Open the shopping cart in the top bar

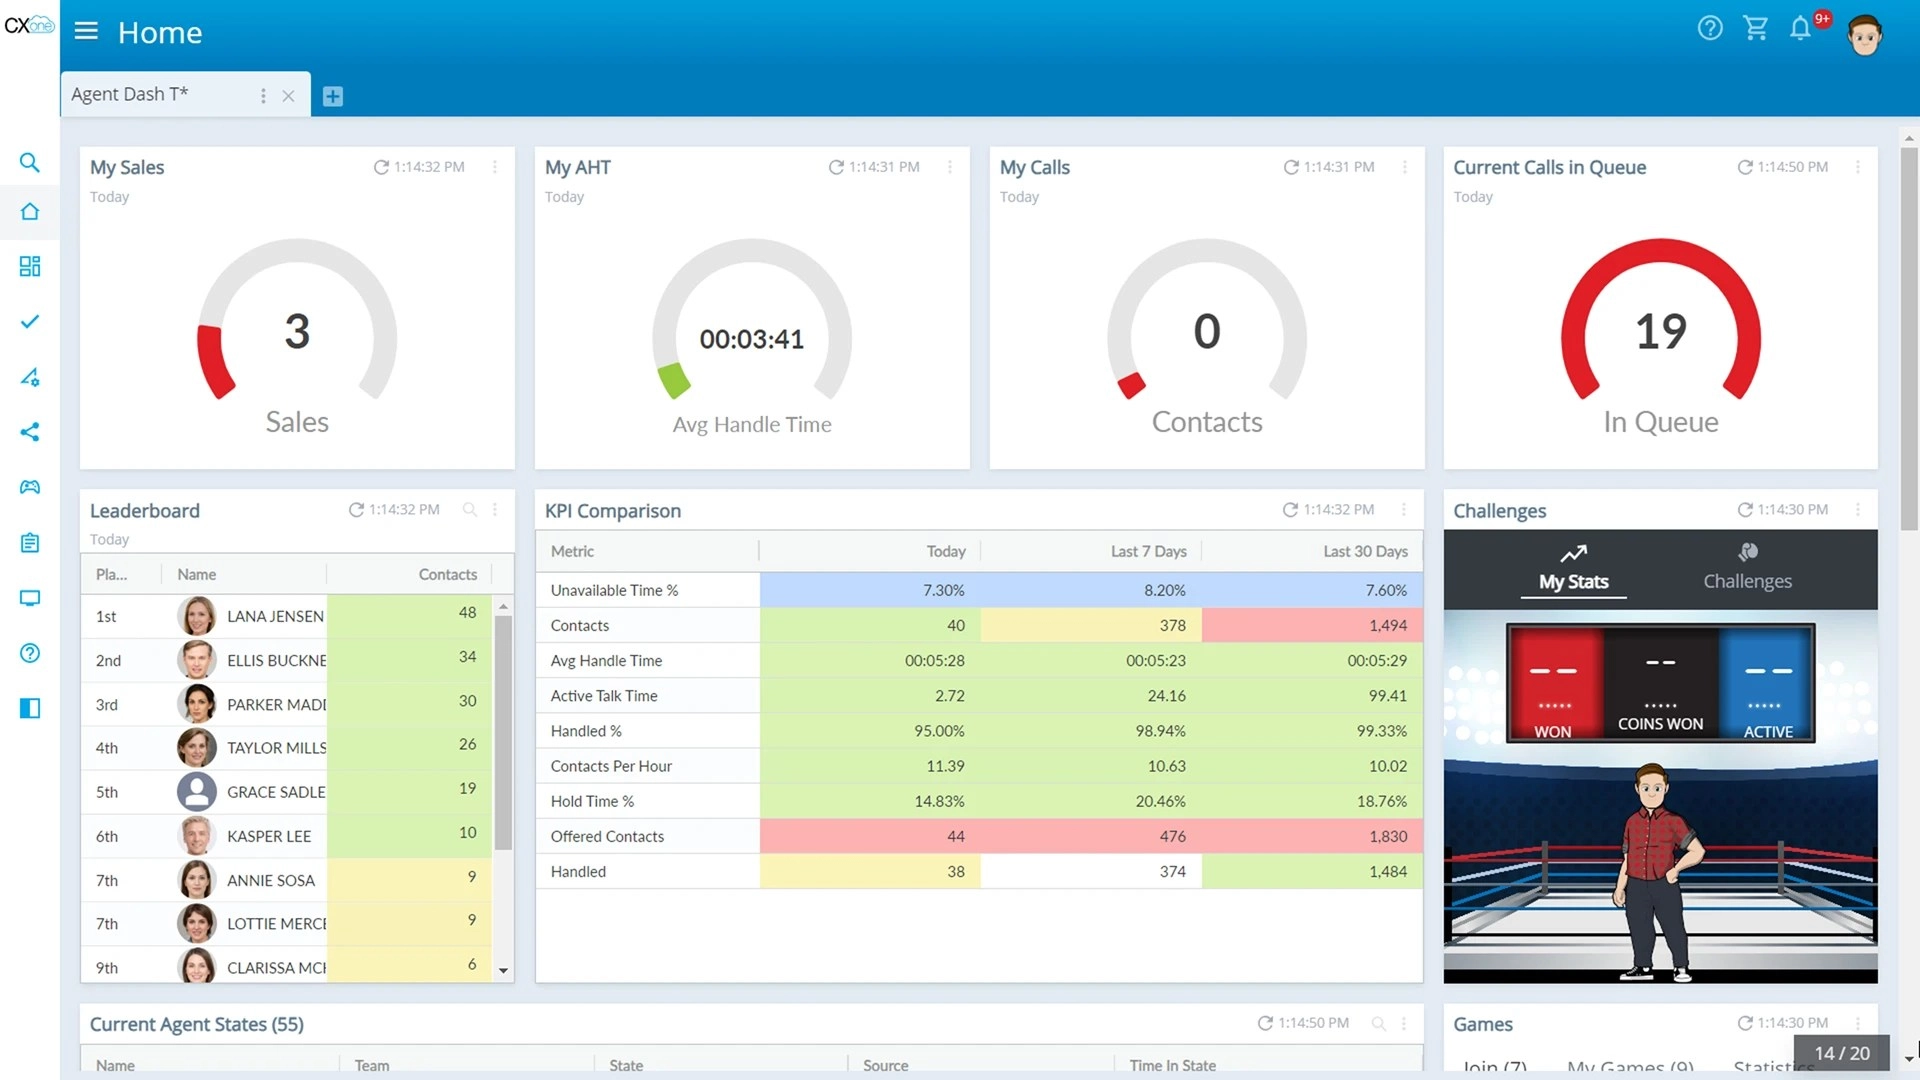pos(1756,28)
